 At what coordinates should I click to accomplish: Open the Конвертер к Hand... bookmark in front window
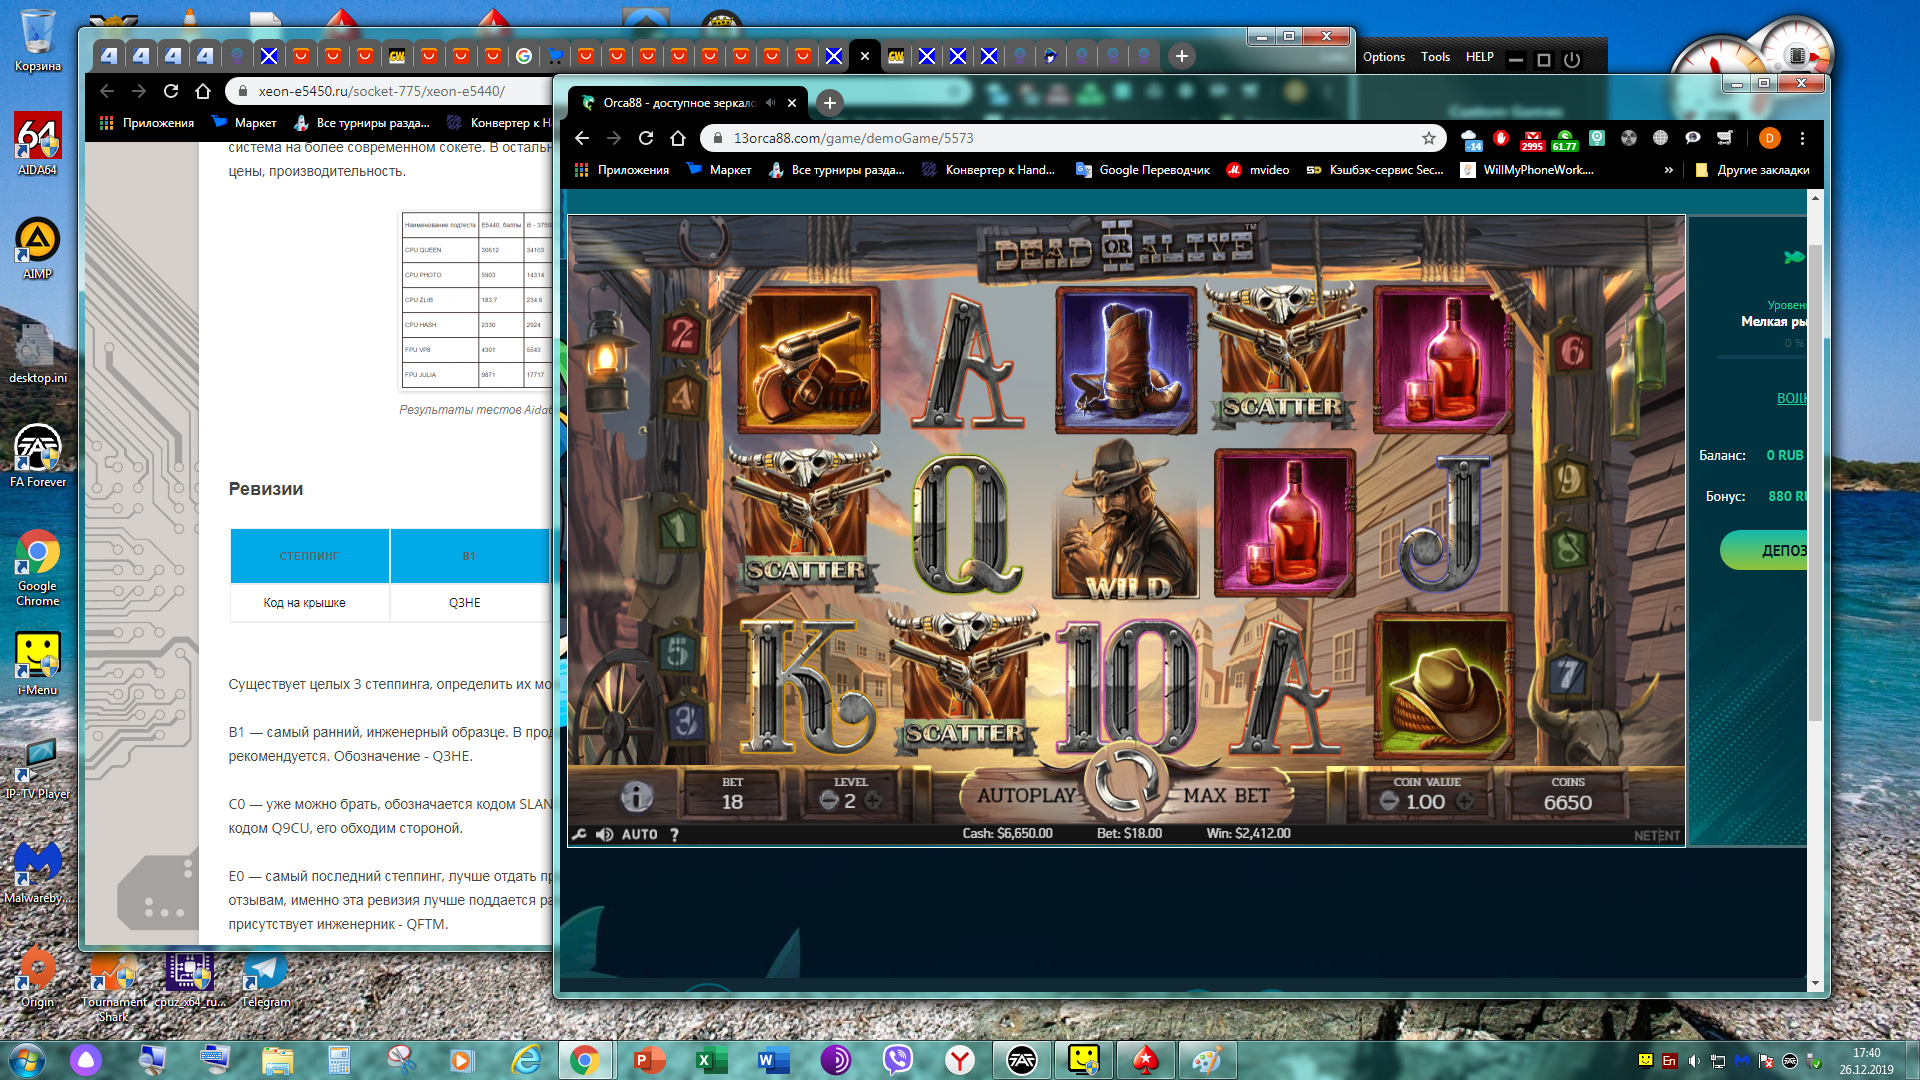[x=988, y=170]
